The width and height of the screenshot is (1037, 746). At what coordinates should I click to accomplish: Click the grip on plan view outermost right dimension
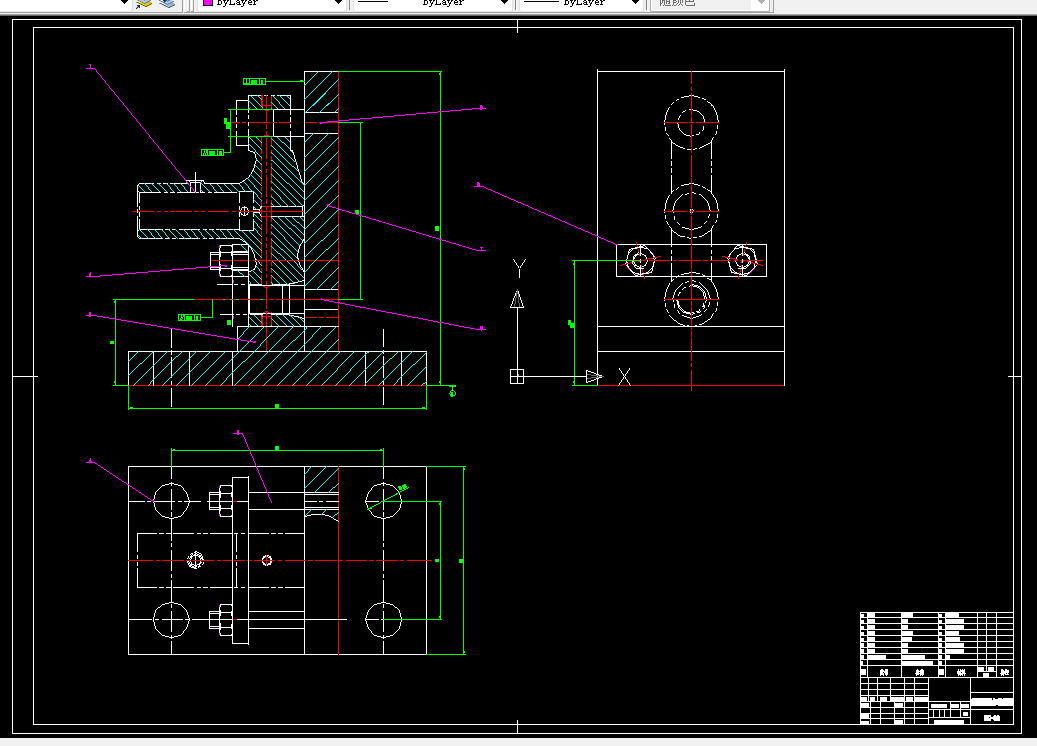461,561
